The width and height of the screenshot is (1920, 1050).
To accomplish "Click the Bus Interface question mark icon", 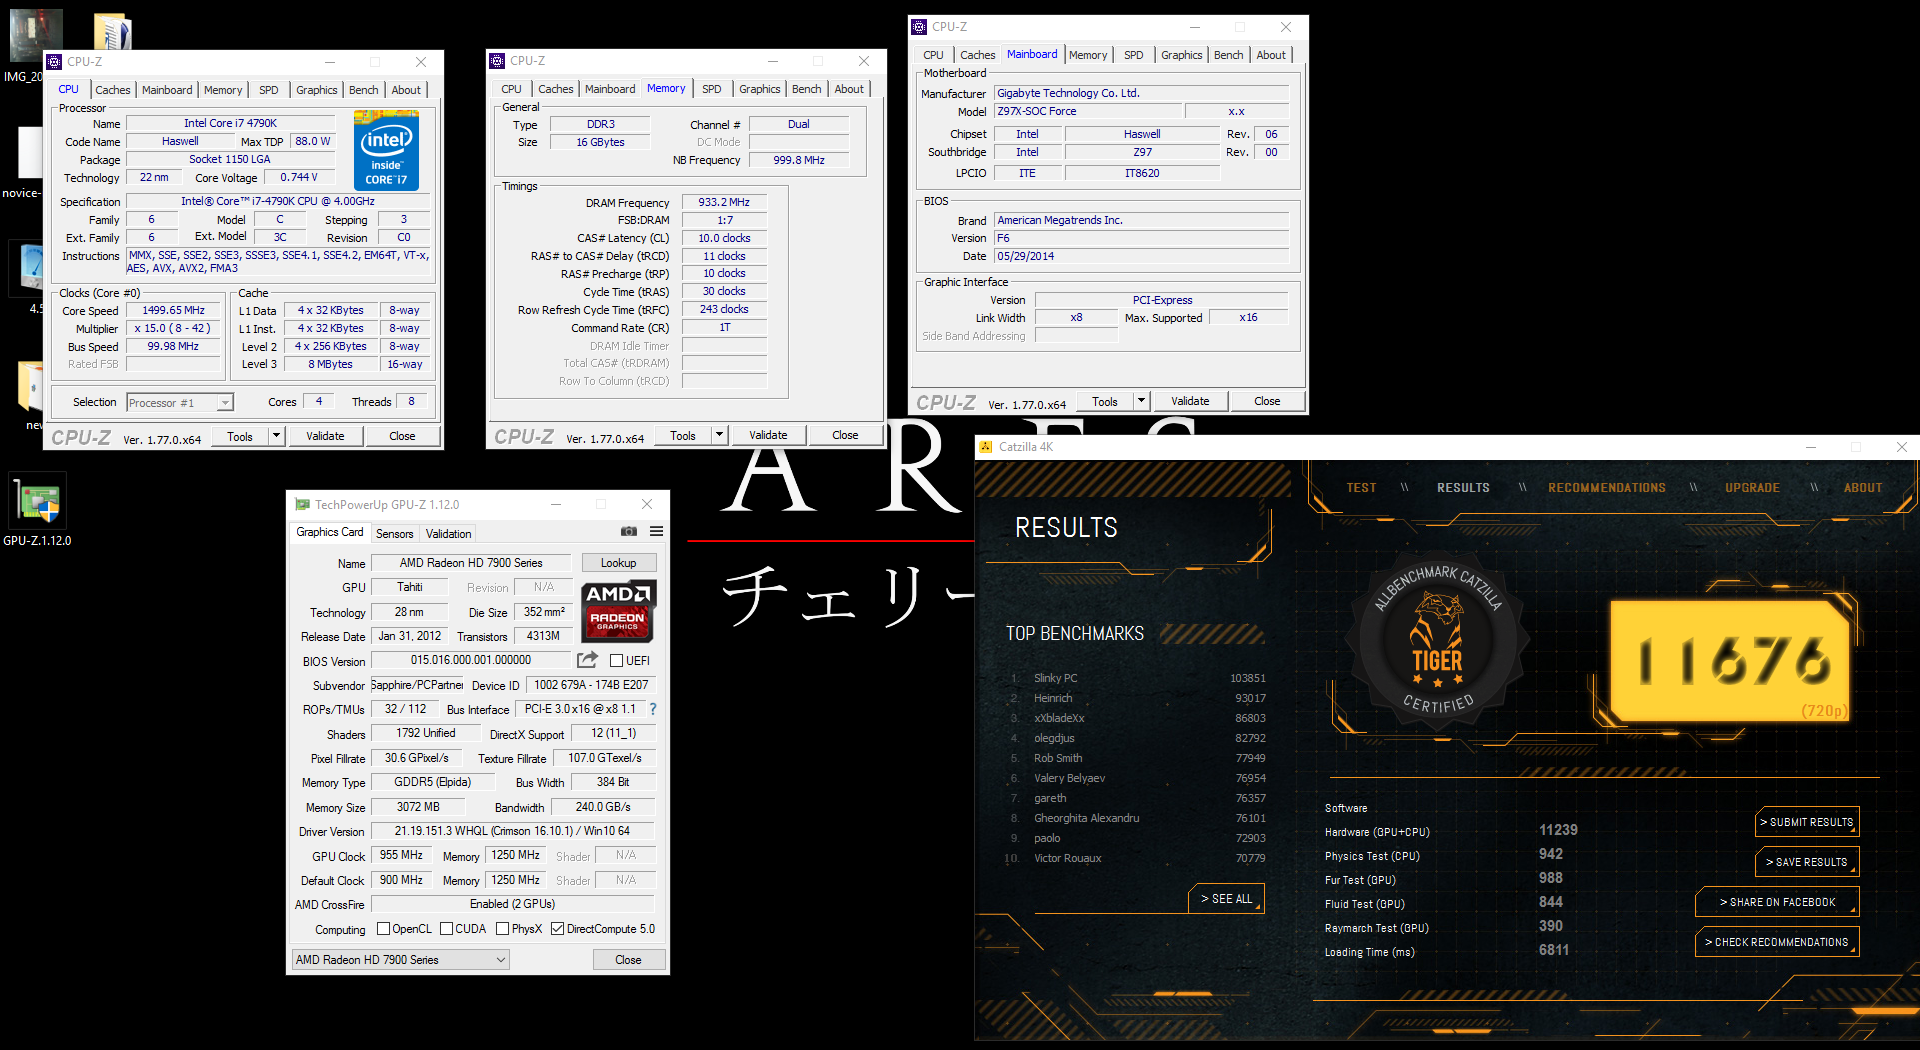I will click(653, 709).
